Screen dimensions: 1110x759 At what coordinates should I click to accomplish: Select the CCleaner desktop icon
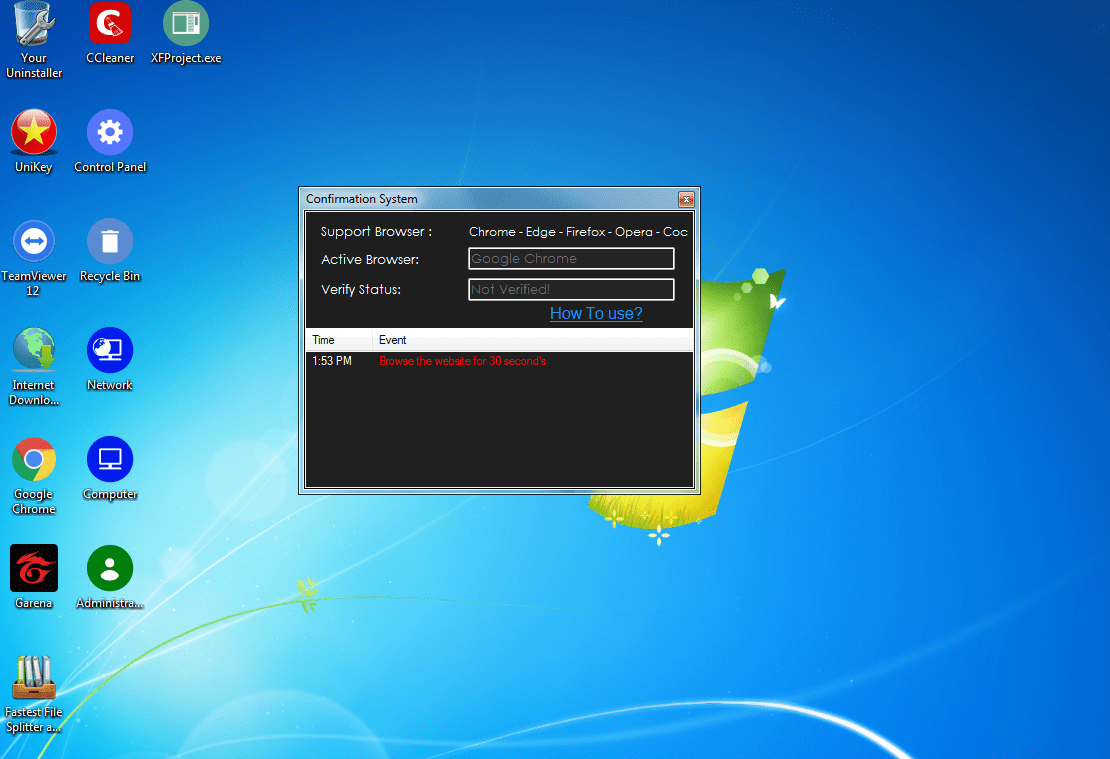coord(110,33)
